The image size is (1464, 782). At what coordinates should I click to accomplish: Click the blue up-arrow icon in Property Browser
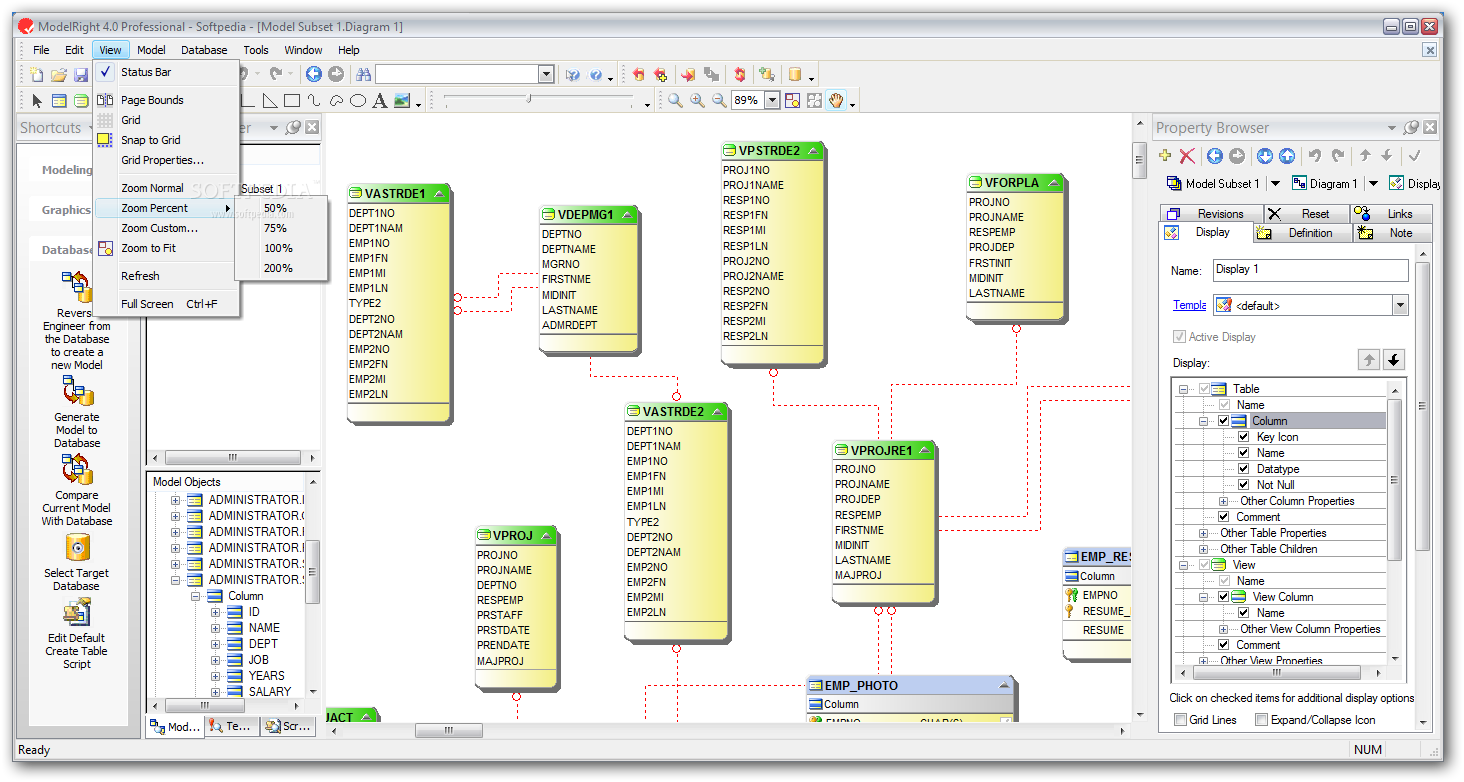tap(1287, 156)
